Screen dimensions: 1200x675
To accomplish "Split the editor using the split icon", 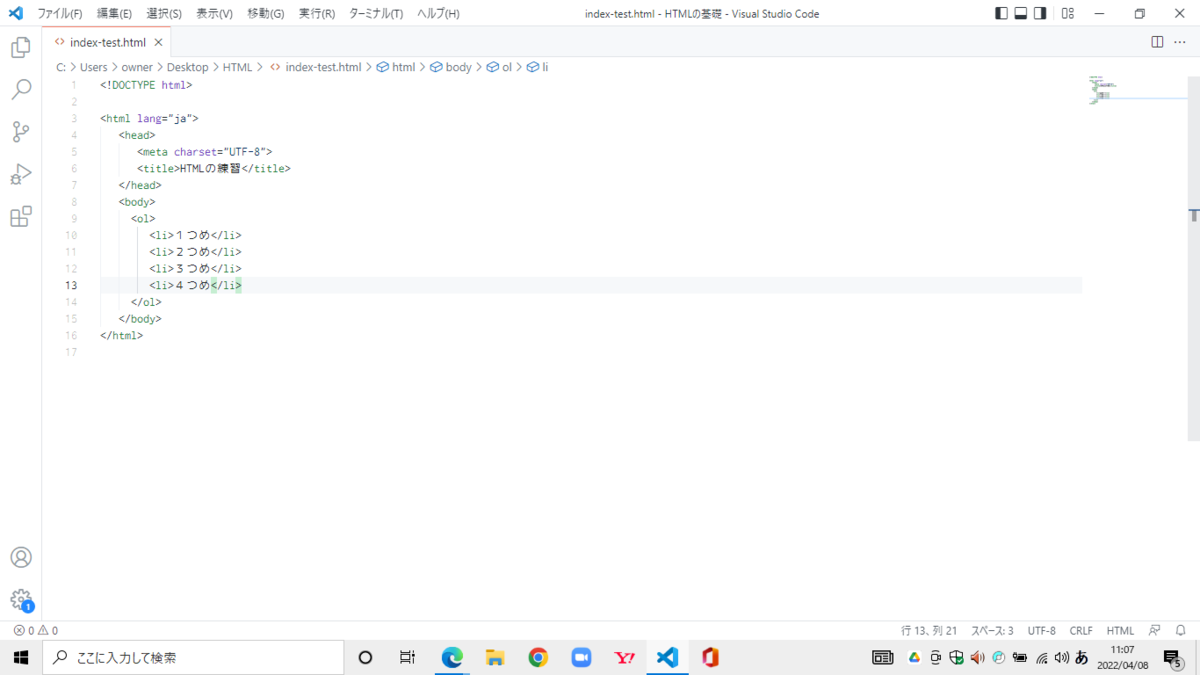I will tap(1158, 42).
